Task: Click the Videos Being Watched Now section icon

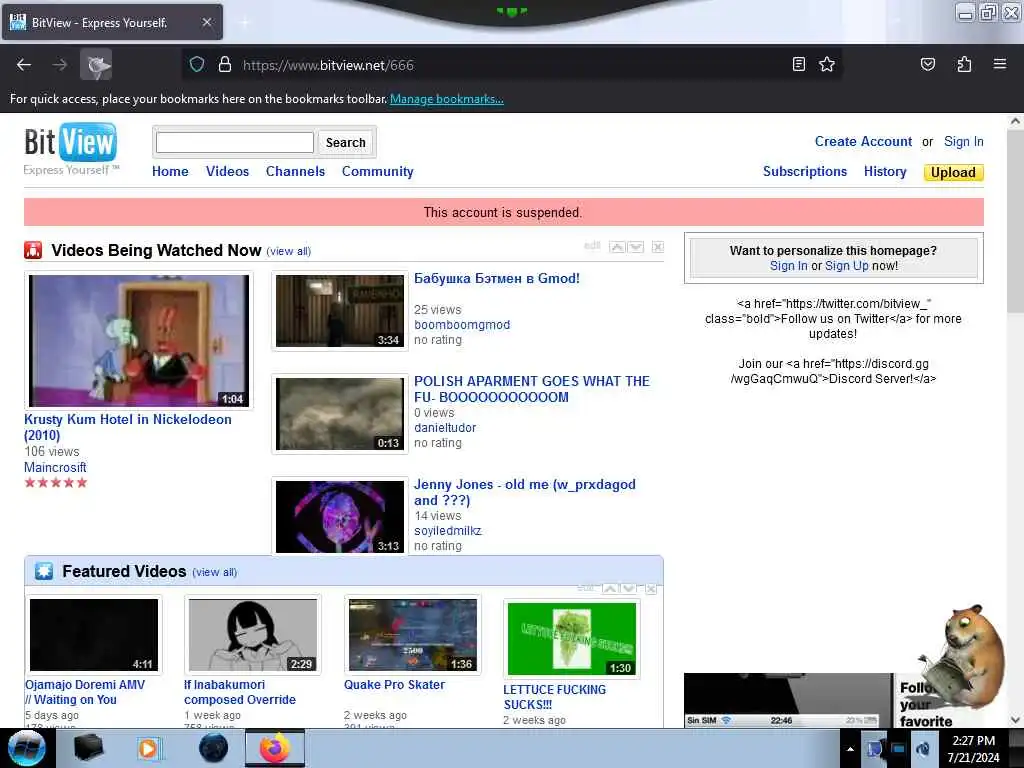Action: (33, 250)
